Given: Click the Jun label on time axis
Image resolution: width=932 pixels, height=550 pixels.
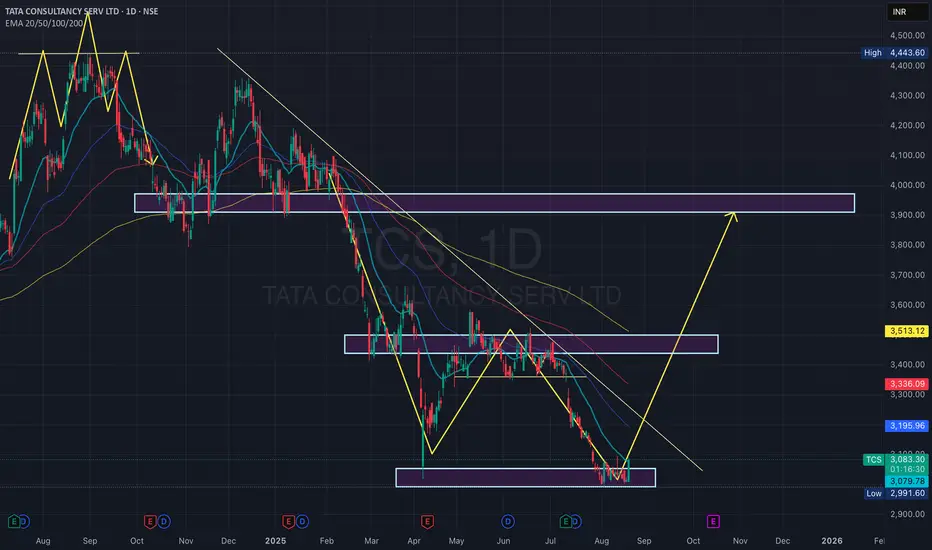Looking at the screenshot, I should pyautogui.click(x=503, y=540).
